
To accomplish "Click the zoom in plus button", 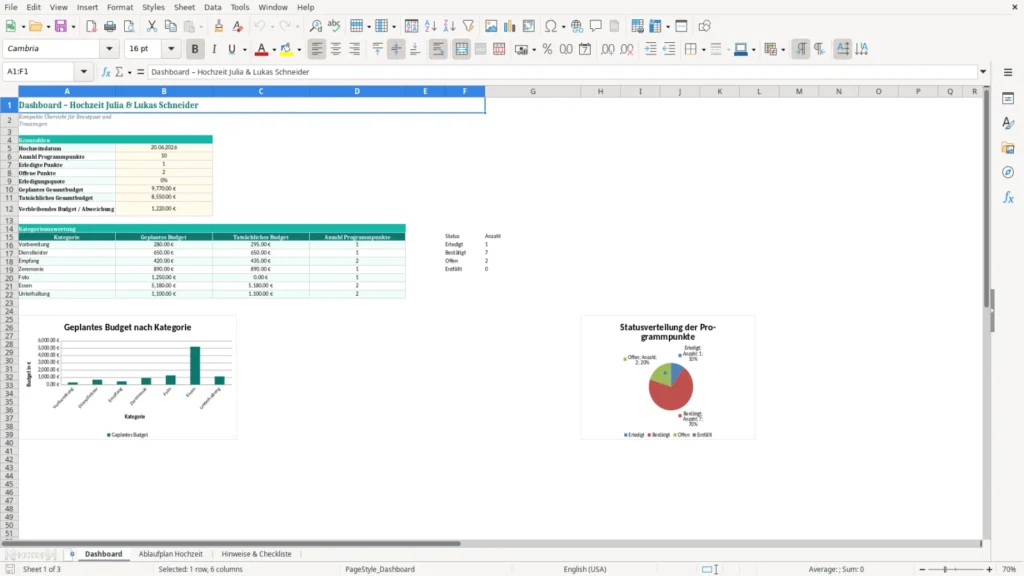I will click(989, 569).
